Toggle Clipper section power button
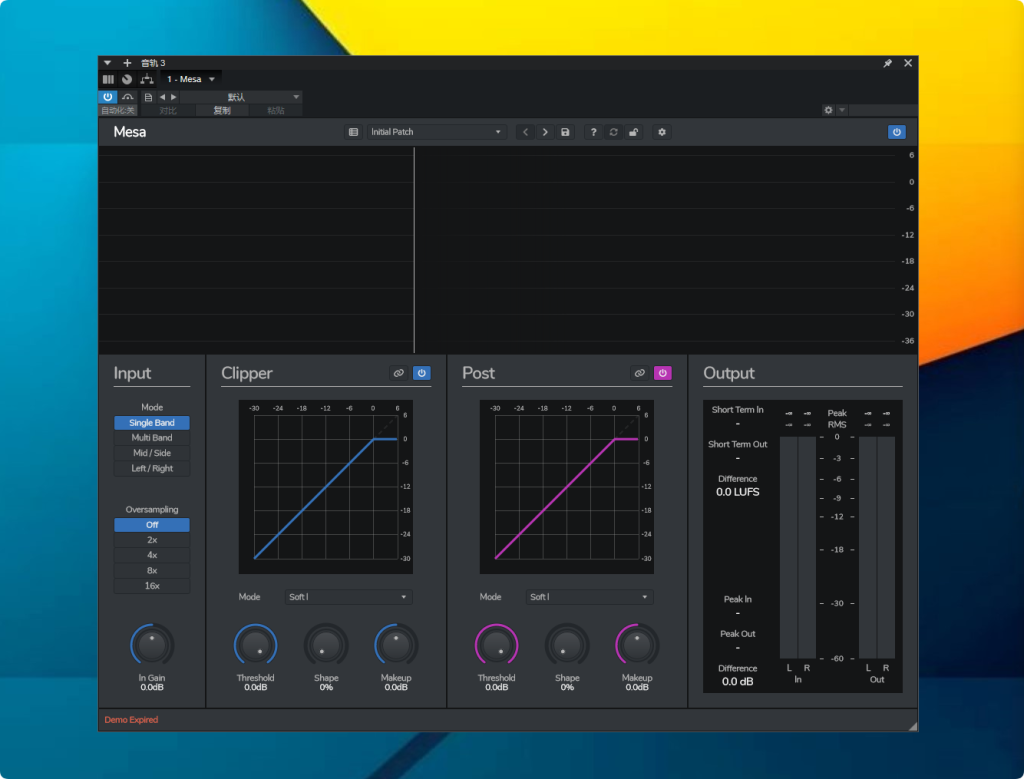1024x779 pixels. pos(421,373)
